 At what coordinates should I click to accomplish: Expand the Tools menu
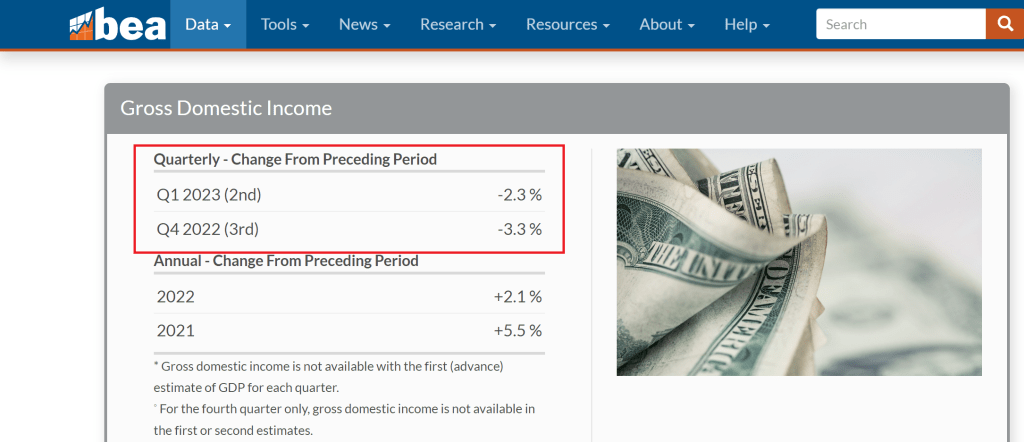point(285,24)
